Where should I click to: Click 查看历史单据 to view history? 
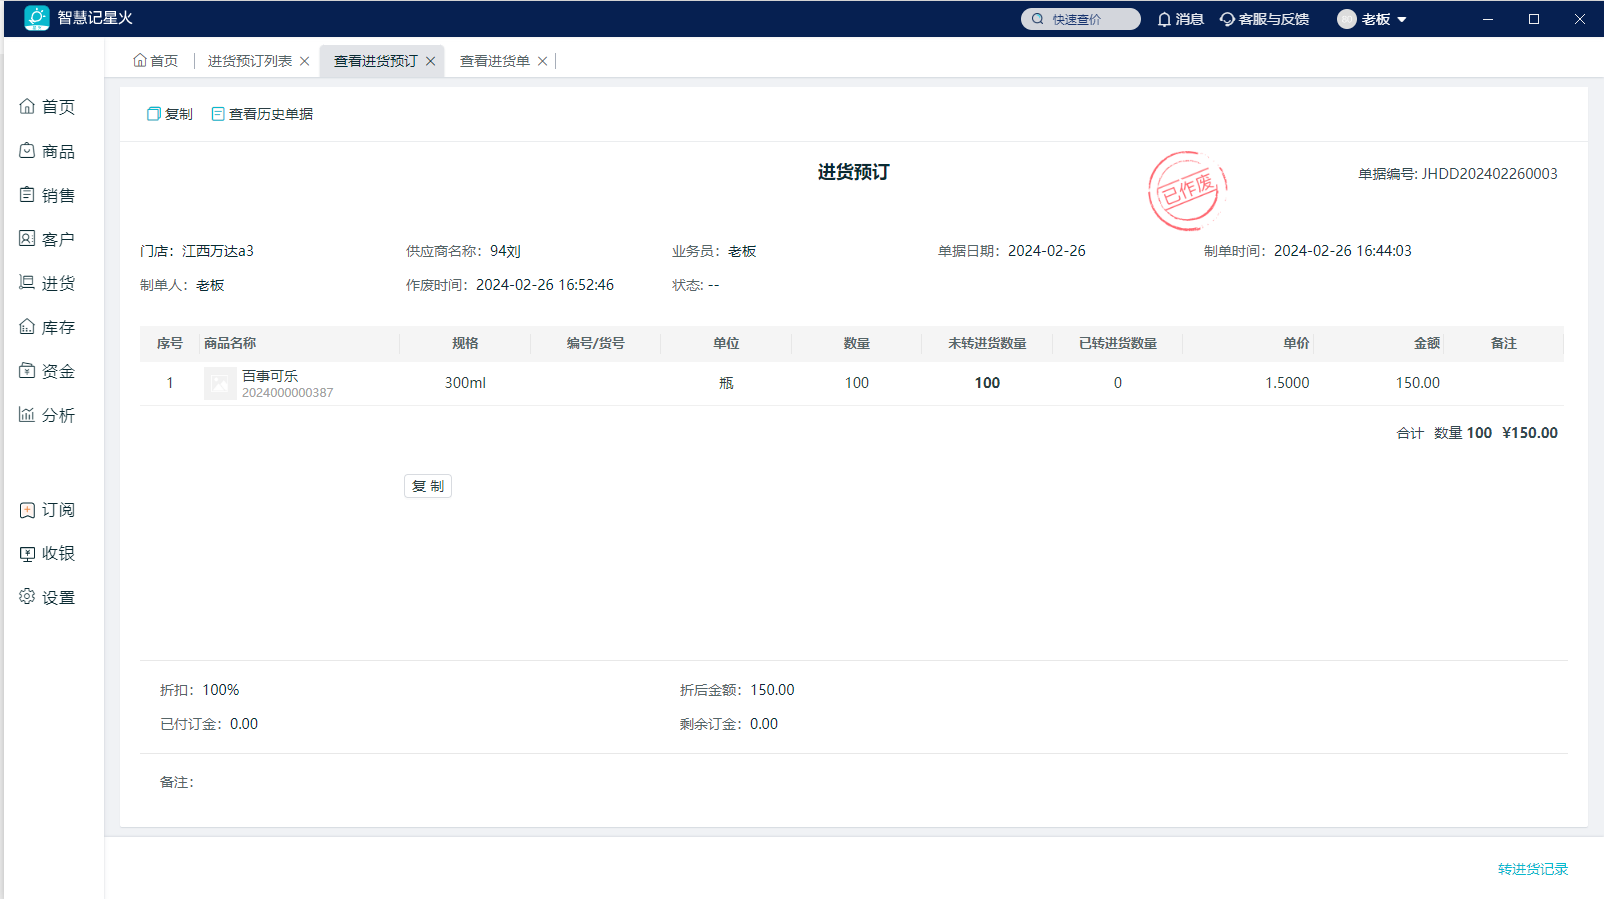click(x=262, y=114)
